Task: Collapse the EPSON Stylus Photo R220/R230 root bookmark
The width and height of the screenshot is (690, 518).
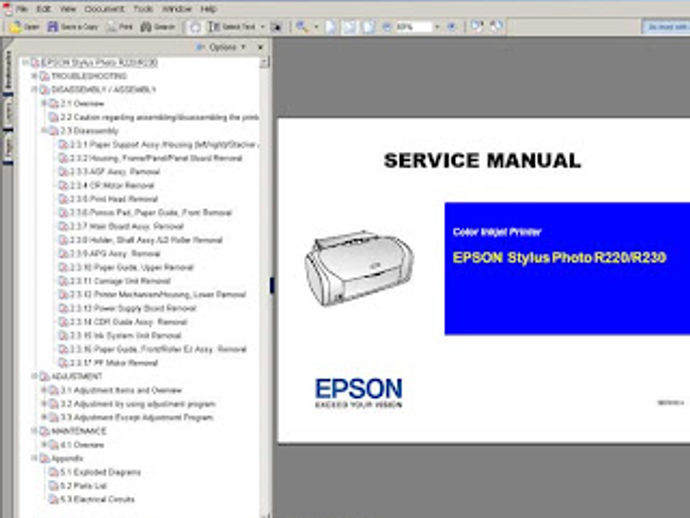Action: click(x=25, y=62)
